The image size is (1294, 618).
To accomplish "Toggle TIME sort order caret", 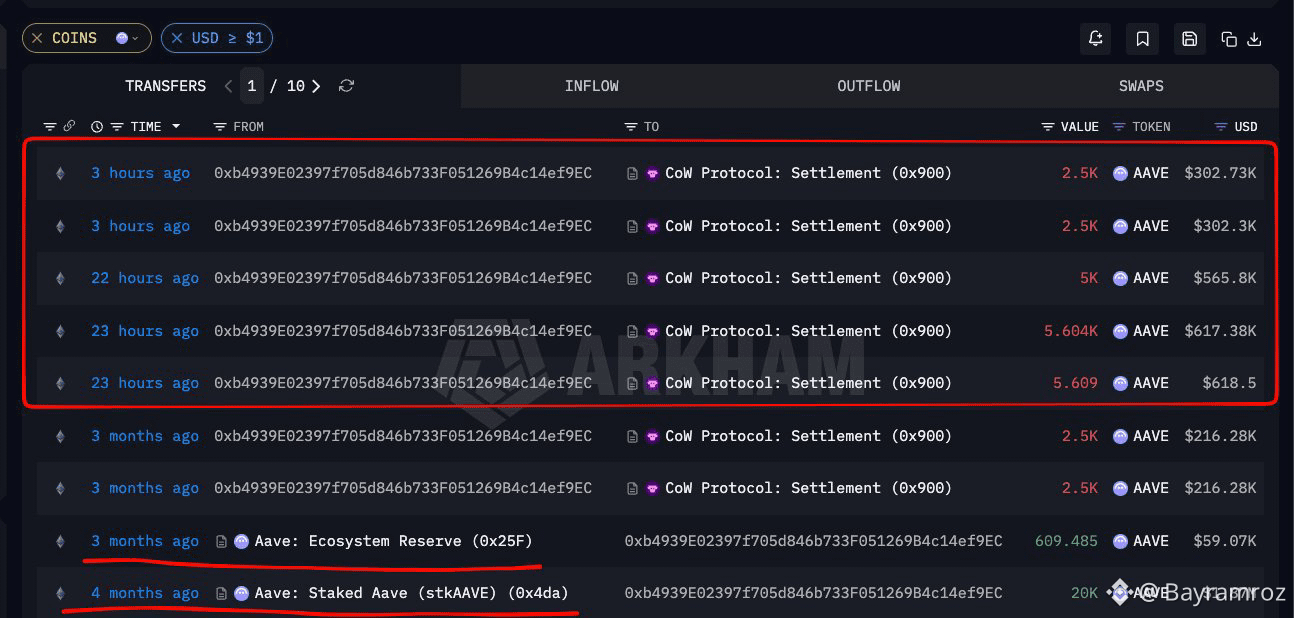I will pyautogui.click(x=176, y=127).
